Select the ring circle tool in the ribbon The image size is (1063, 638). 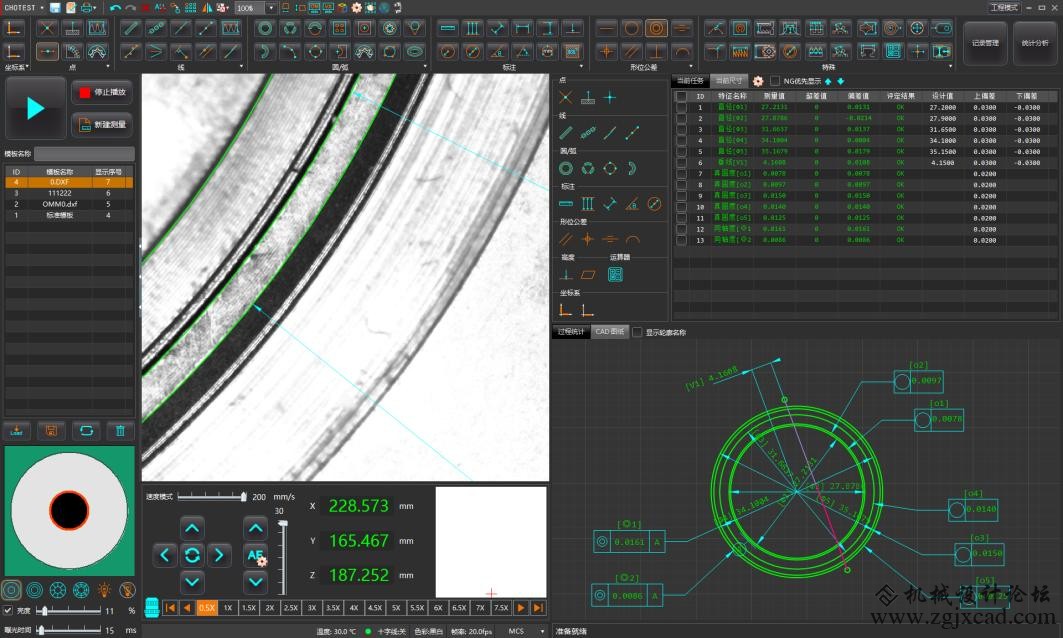265,28
